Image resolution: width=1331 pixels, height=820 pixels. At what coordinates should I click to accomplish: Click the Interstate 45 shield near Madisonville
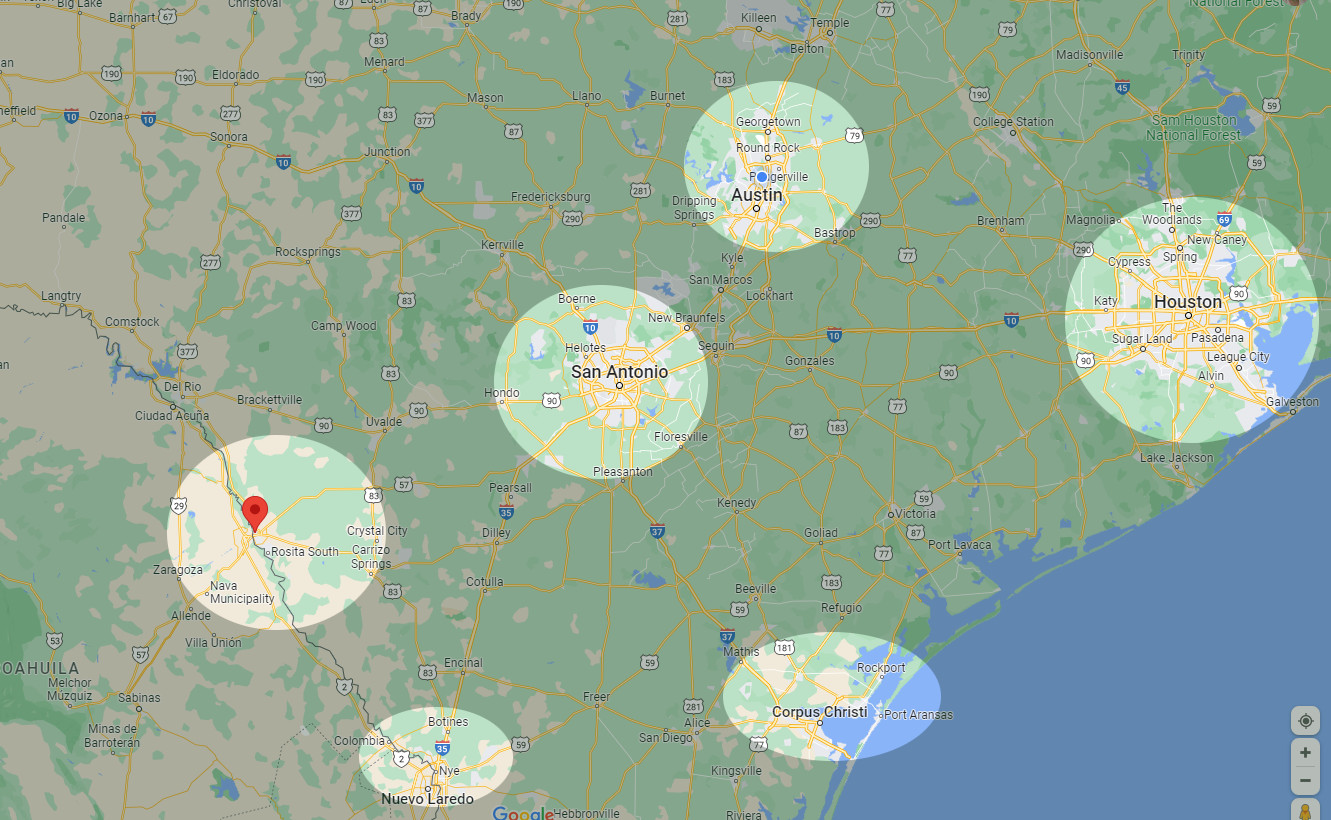tap(1123, 88)
